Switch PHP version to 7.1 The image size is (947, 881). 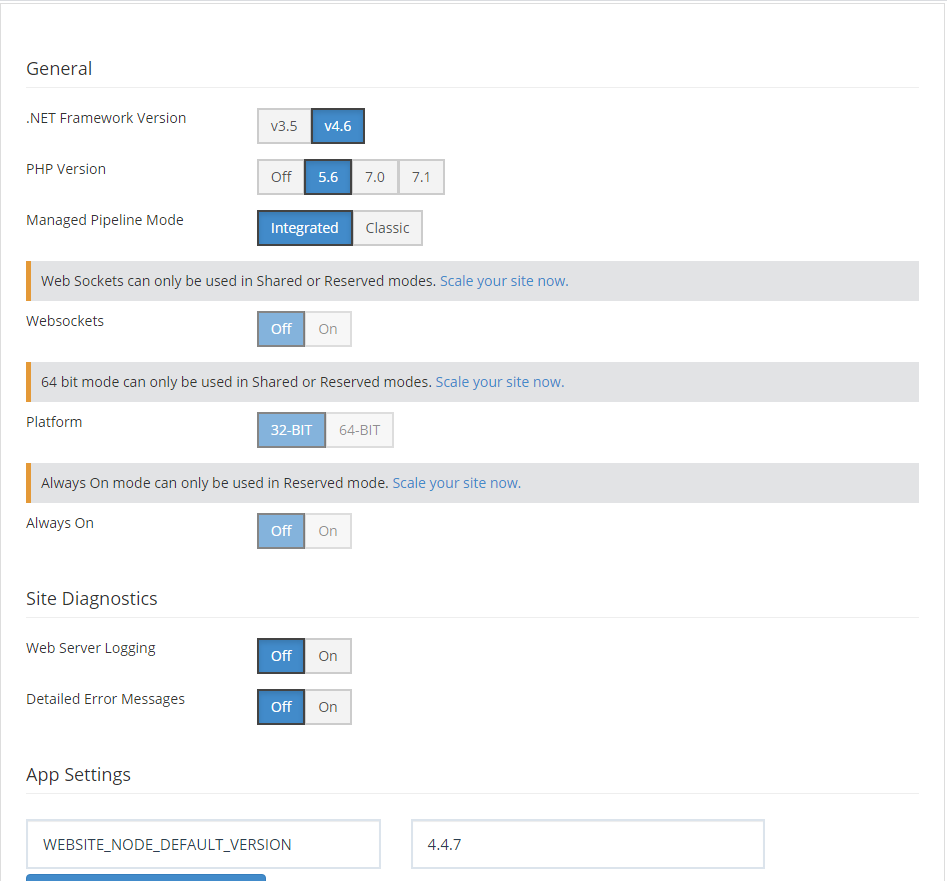(x=421, y=177)
